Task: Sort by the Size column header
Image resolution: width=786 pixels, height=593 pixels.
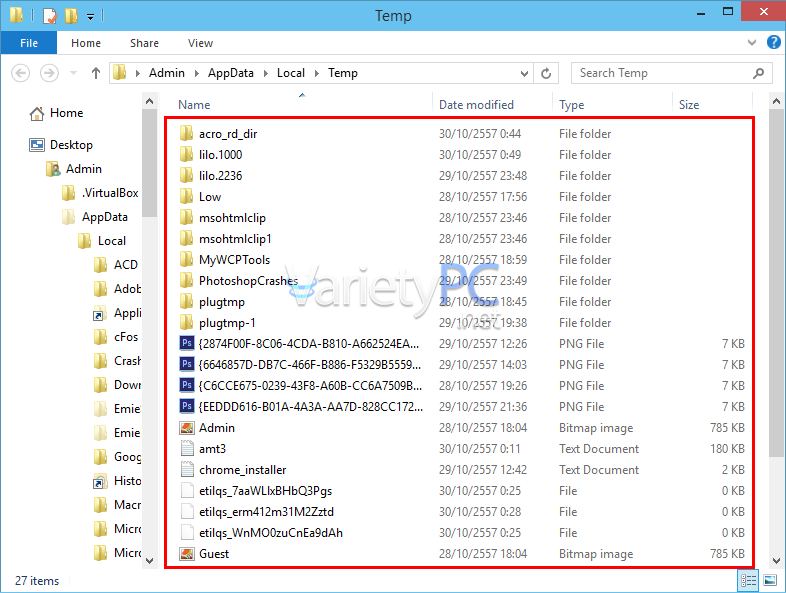Action: [x=689, y=105]
